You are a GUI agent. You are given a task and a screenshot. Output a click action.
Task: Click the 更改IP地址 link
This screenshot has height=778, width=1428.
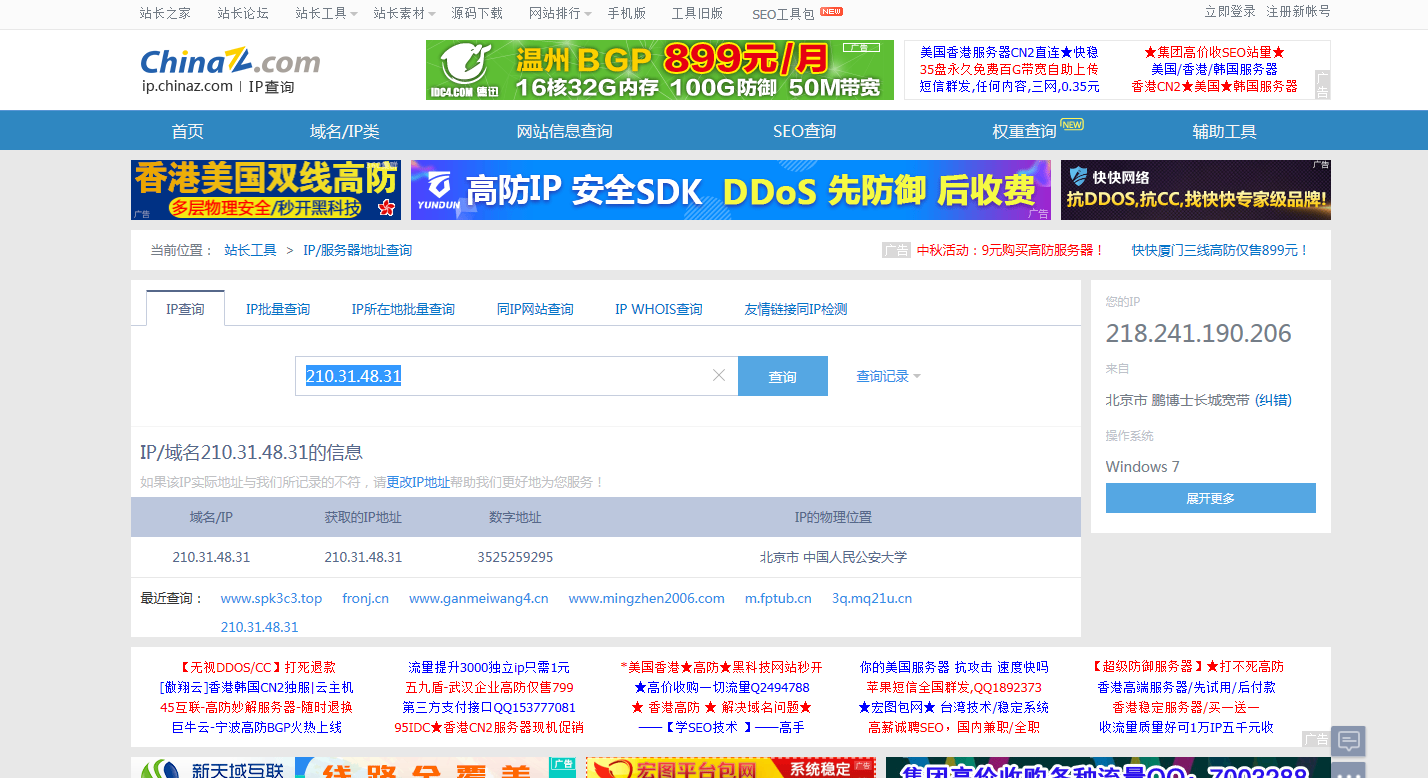click(x=418, y=482)
